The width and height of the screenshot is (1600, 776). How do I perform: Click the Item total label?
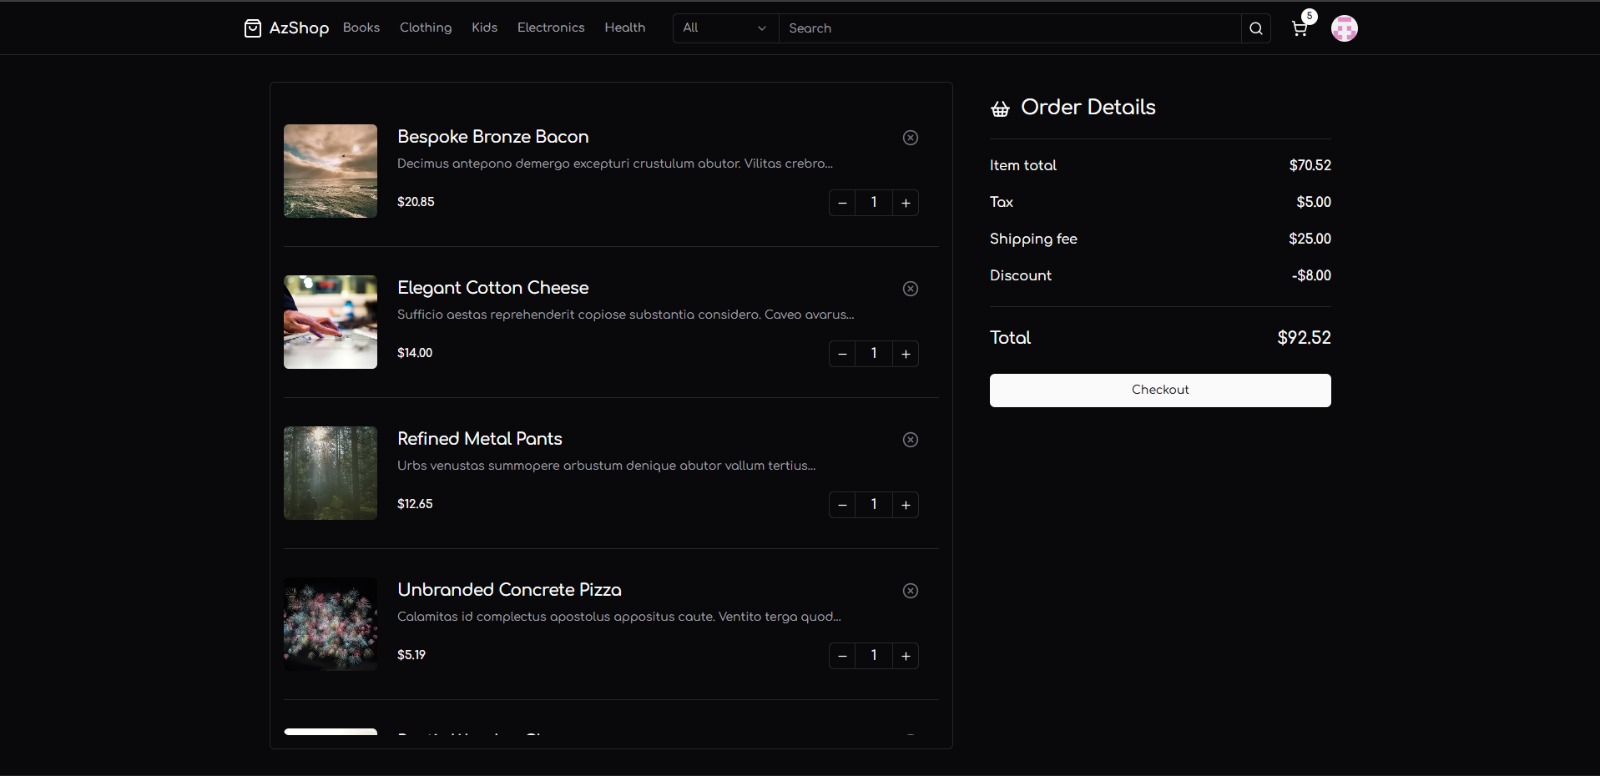(1023, 166)
